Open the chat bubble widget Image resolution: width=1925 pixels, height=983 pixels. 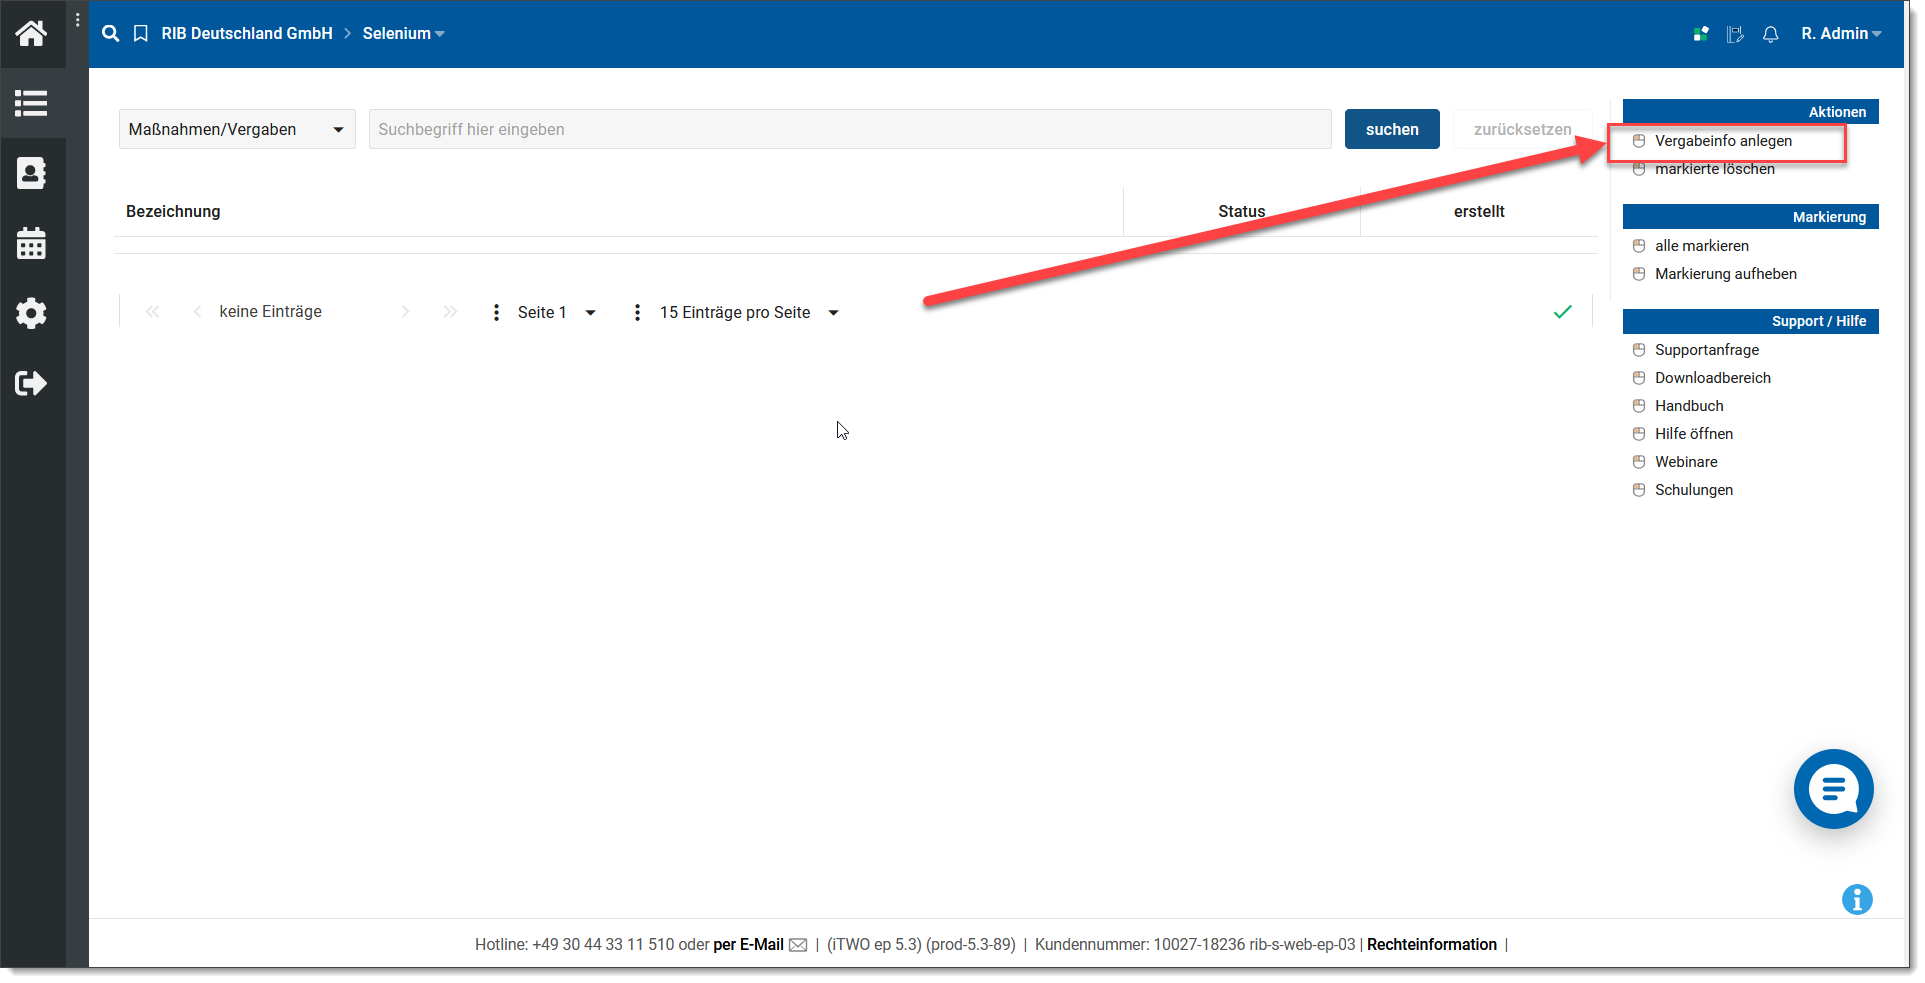click(1832, 789)
